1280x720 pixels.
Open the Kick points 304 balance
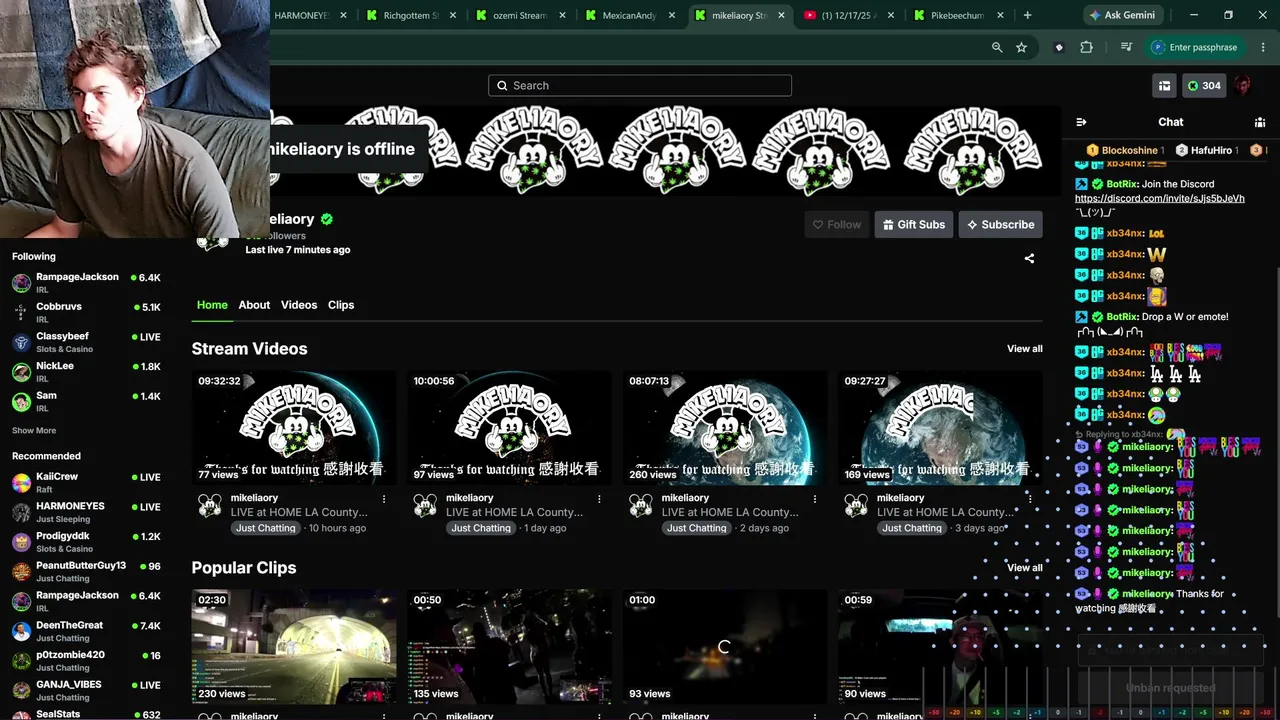[x=1204, y=86]
